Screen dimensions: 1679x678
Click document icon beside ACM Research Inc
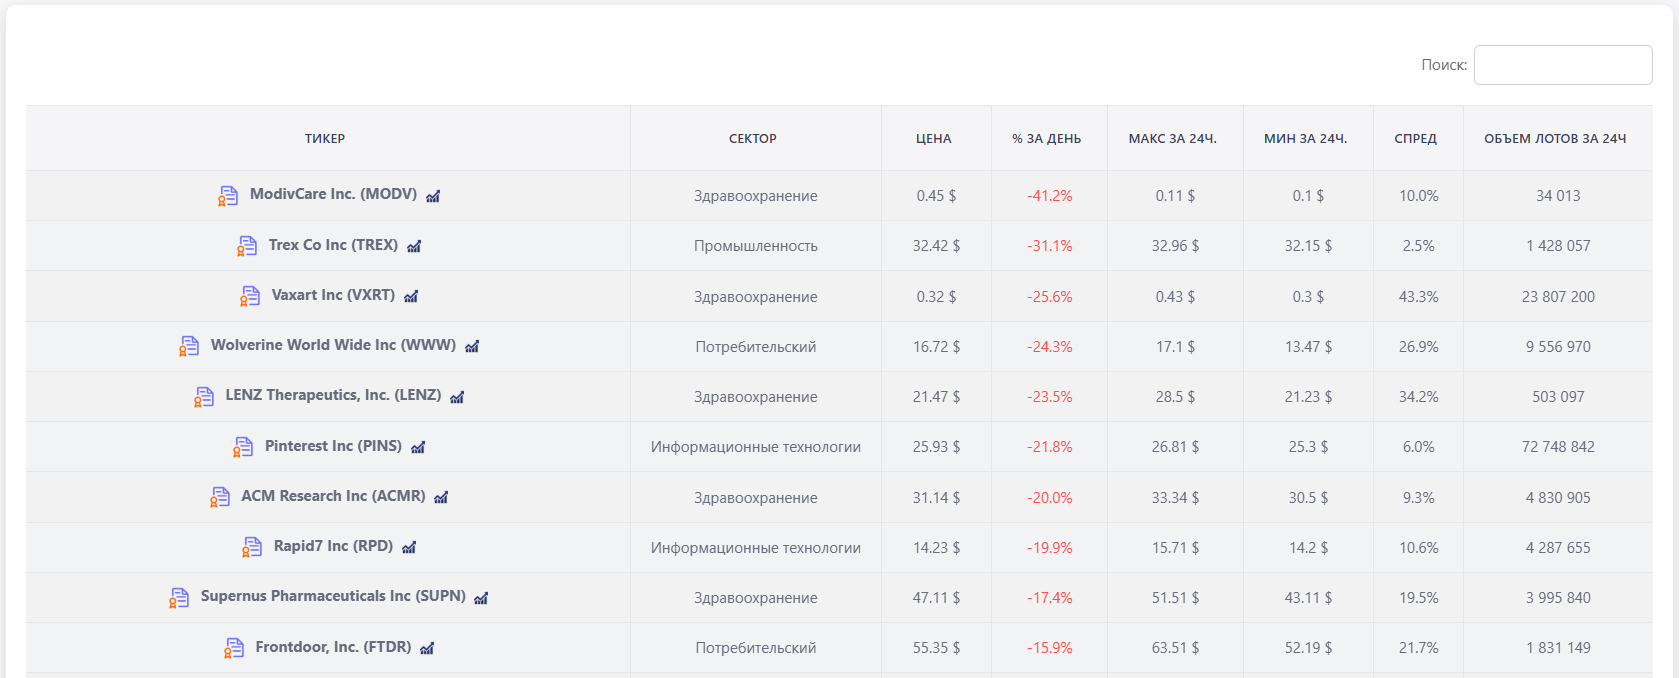tap(220, 497)
